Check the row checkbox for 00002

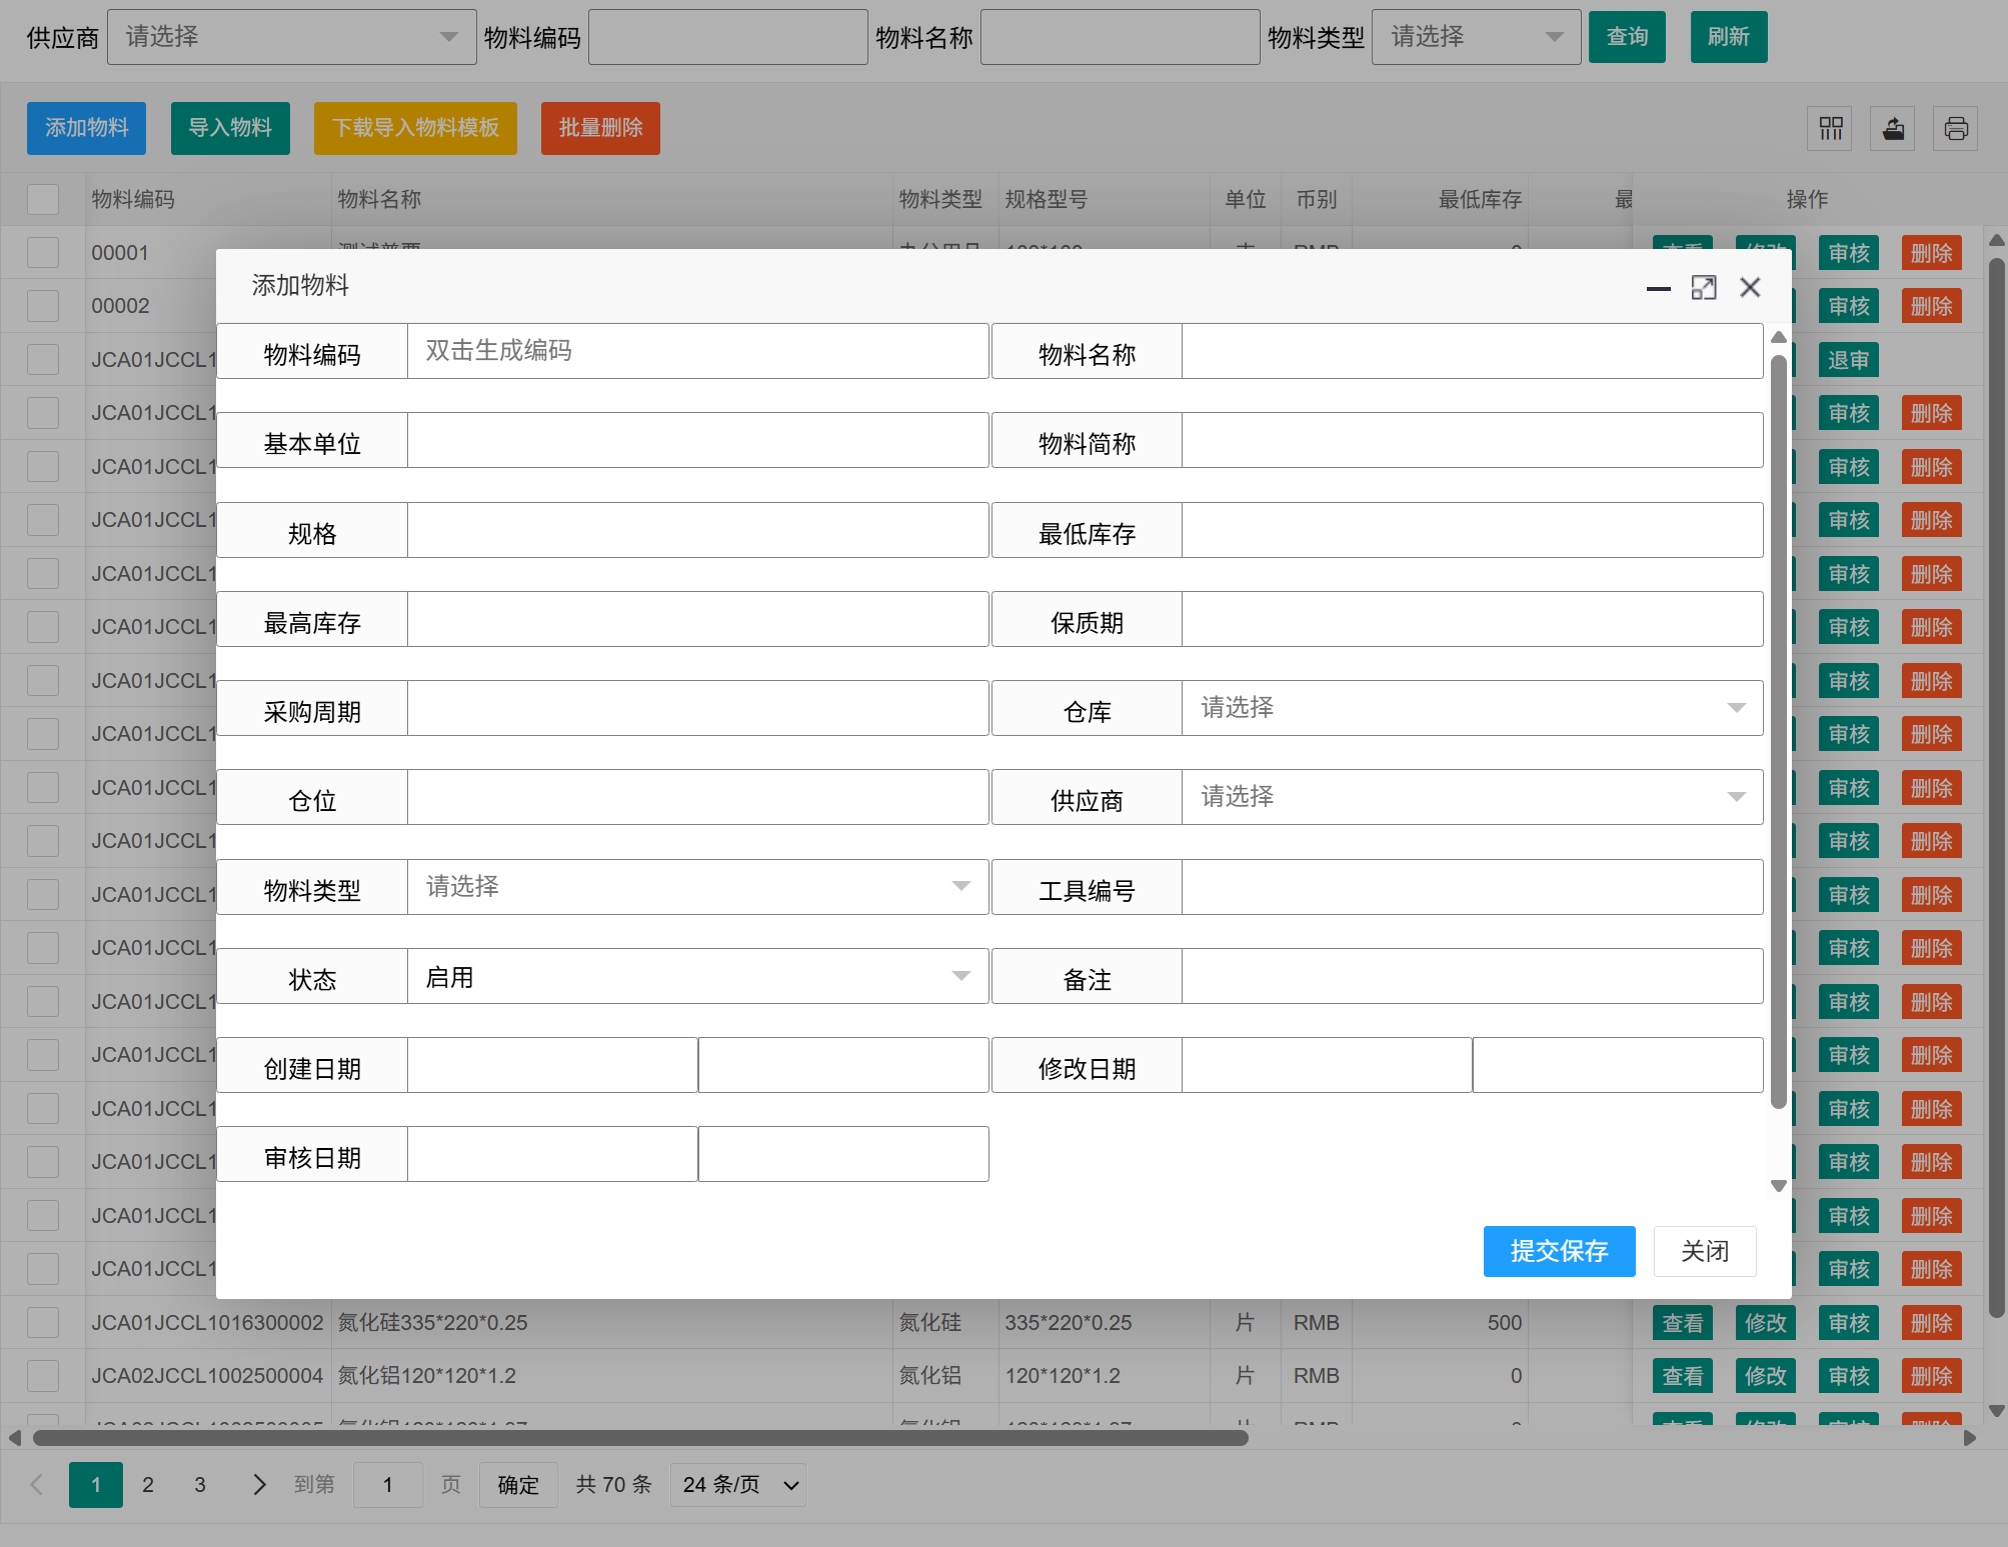point(43,306)
